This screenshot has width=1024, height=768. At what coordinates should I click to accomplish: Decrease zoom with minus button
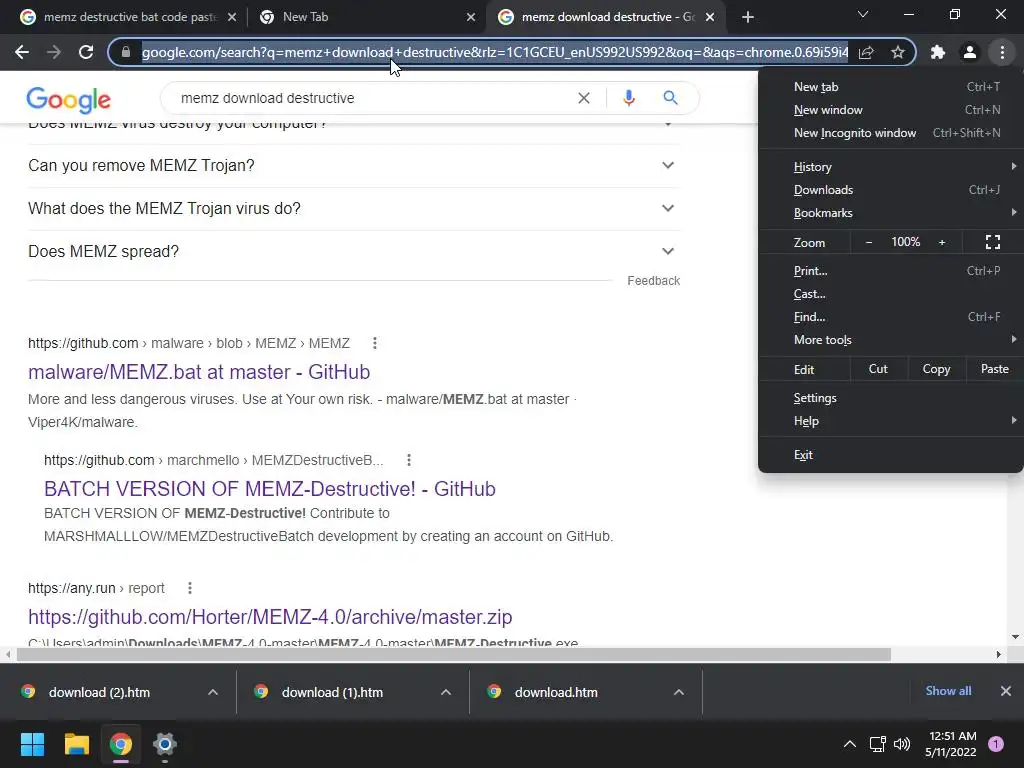coord(869,242)
